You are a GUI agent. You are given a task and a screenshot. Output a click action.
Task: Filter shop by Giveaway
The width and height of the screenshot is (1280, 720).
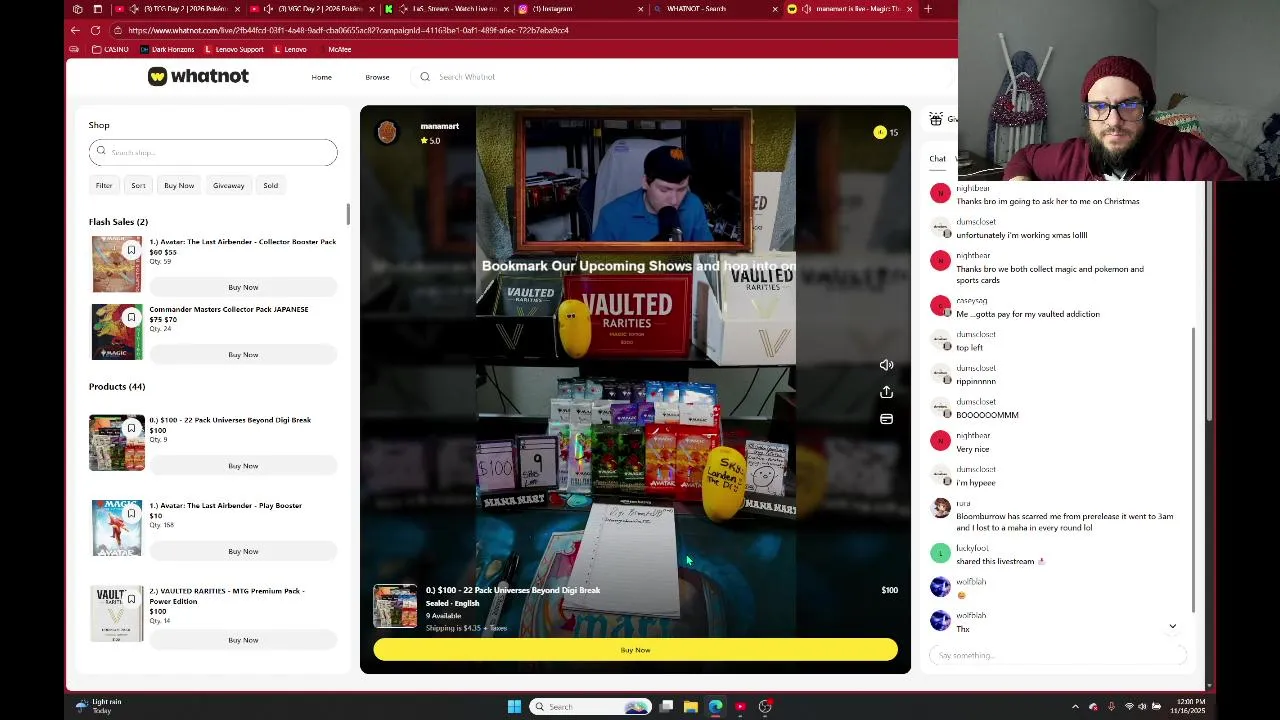click(228, 185)
